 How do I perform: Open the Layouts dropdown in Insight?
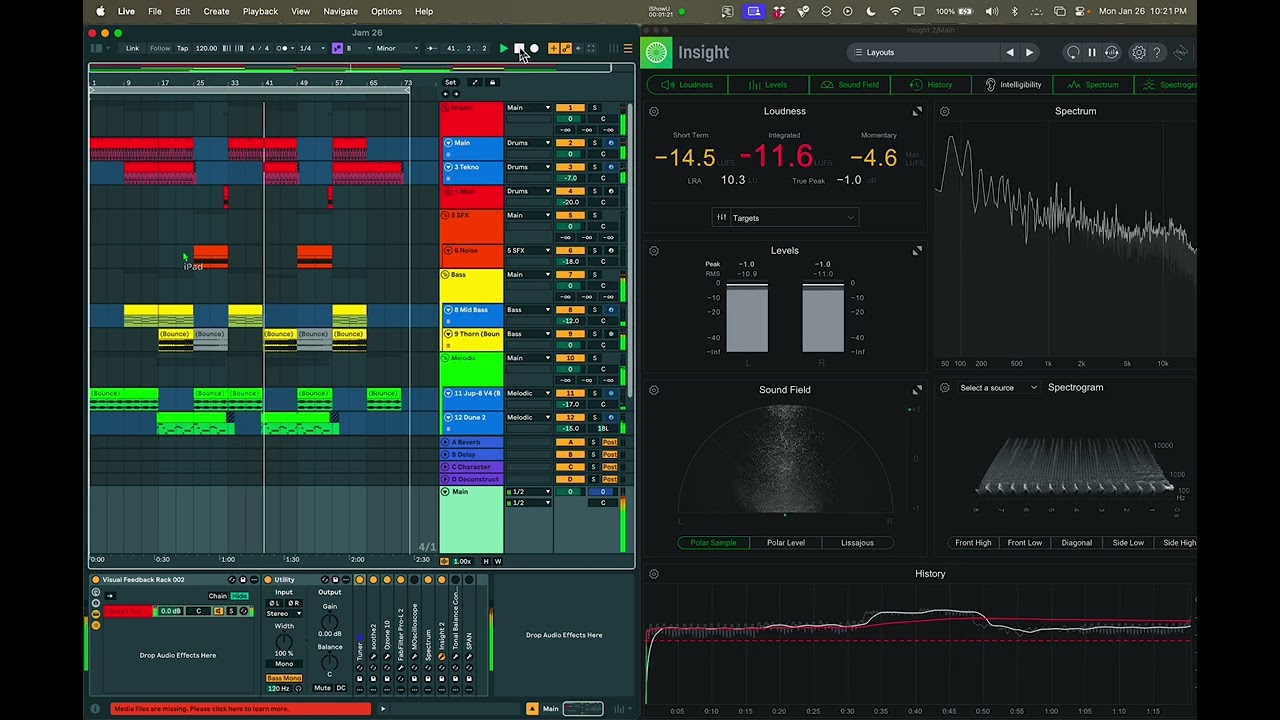(x=922, y=52)
